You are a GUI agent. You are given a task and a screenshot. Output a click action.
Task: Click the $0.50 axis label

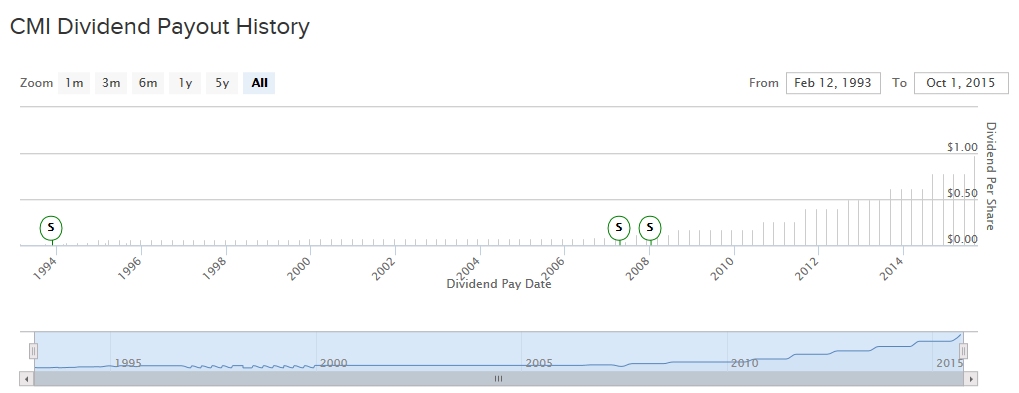click(962, 194)
